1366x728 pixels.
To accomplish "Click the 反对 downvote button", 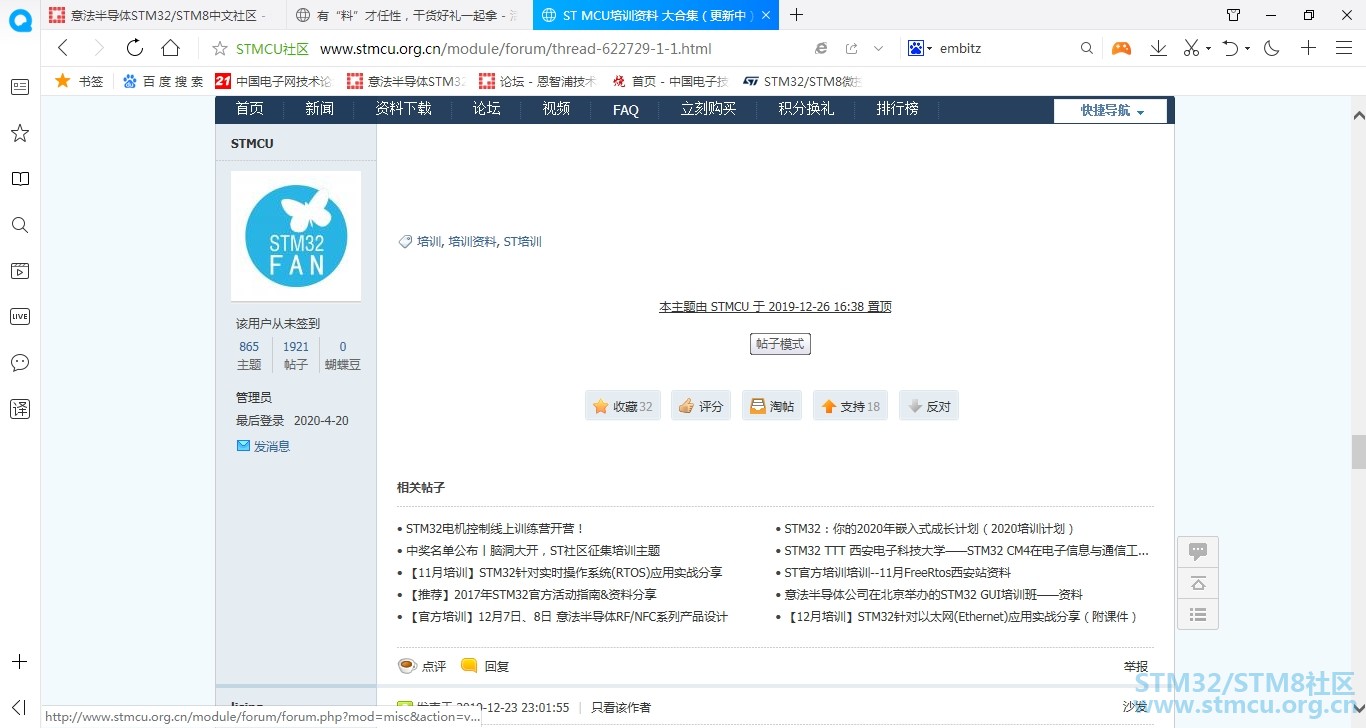I will coord(929,406).
